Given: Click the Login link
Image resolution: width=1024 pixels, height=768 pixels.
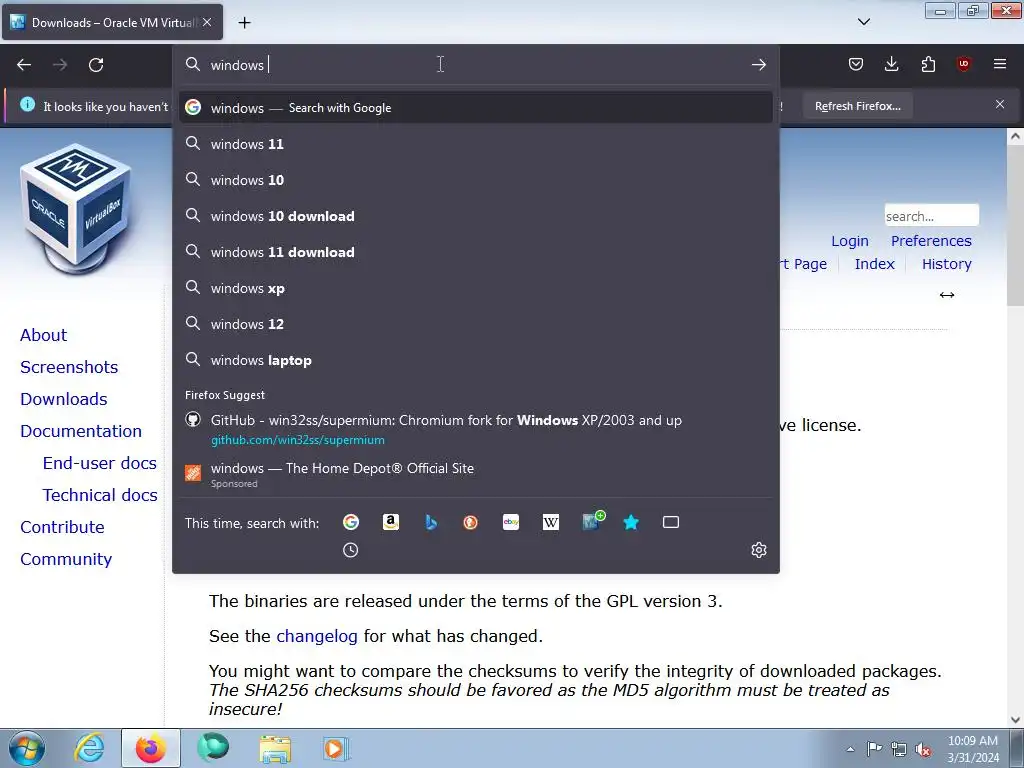Looking at the screenshot, I should click(x=850, y=241).
